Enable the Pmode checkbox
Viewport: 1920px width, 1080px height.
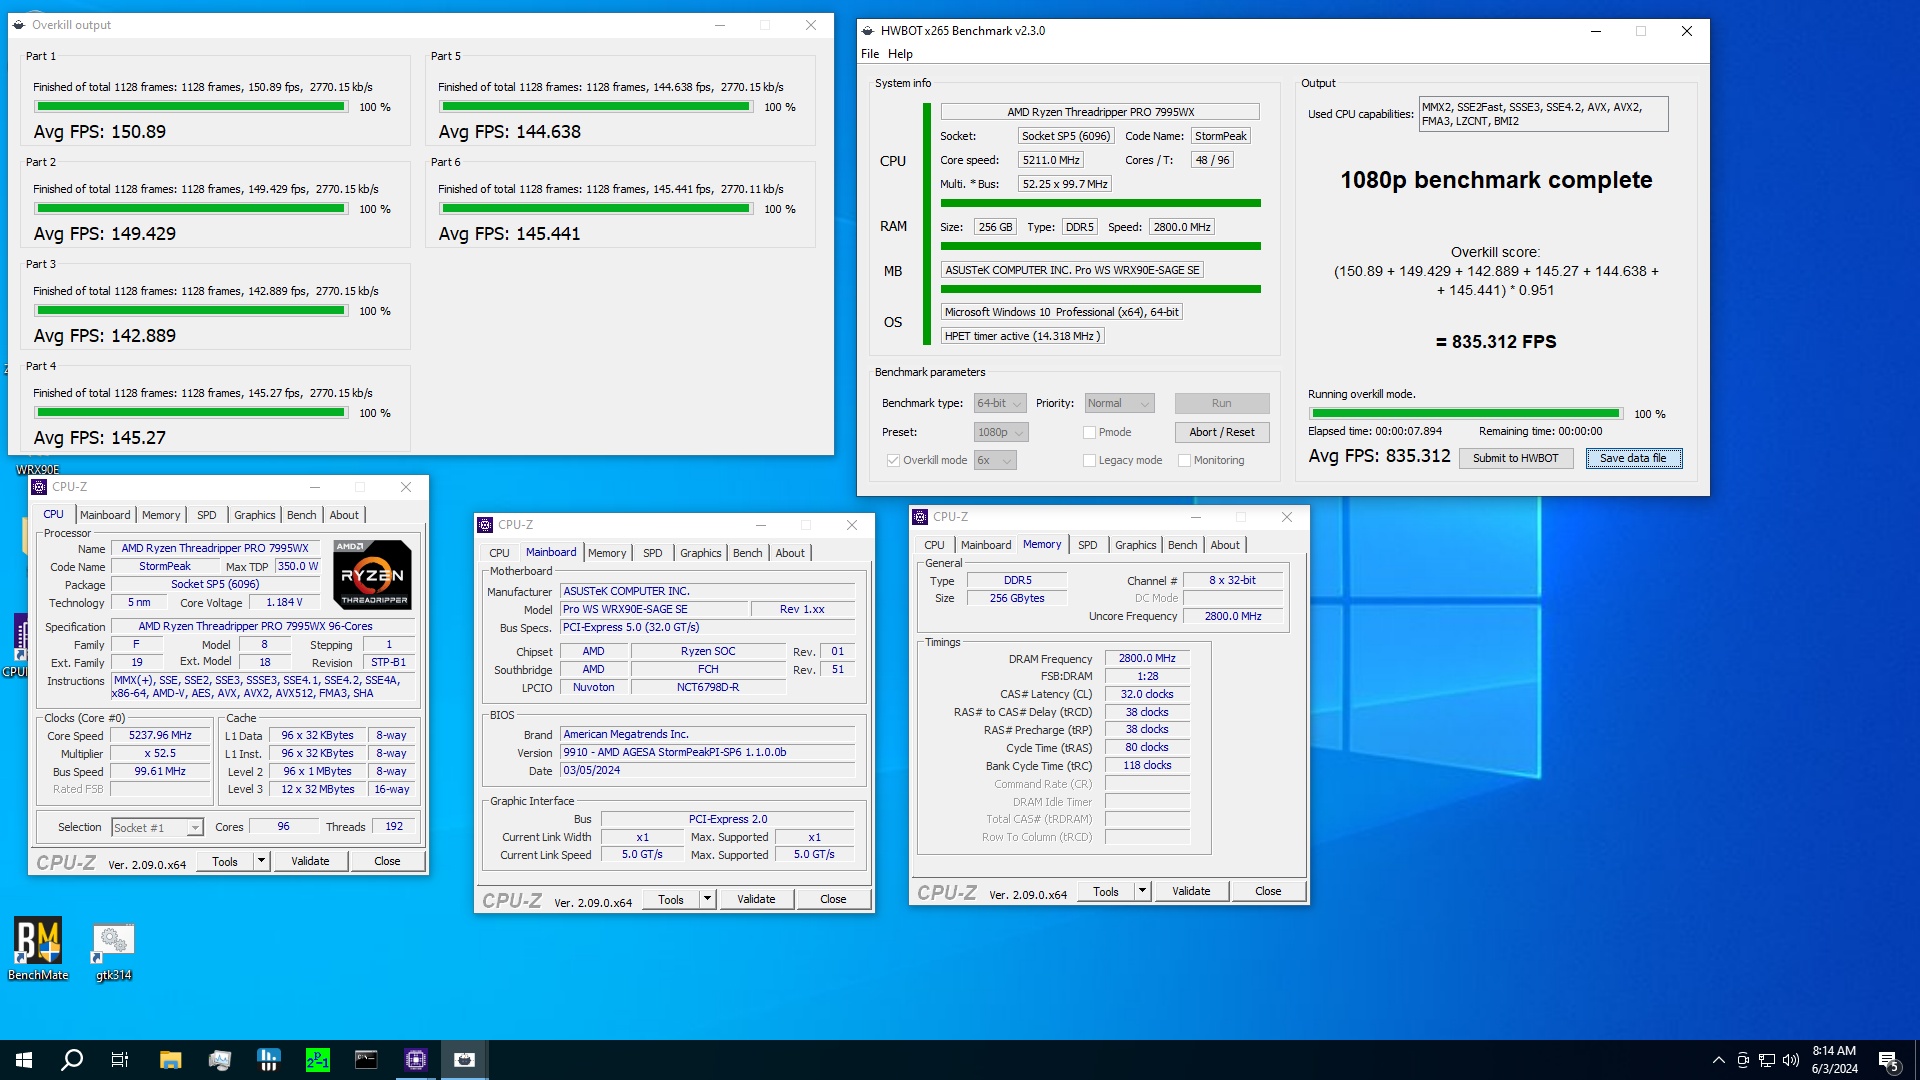(1089, 433)
